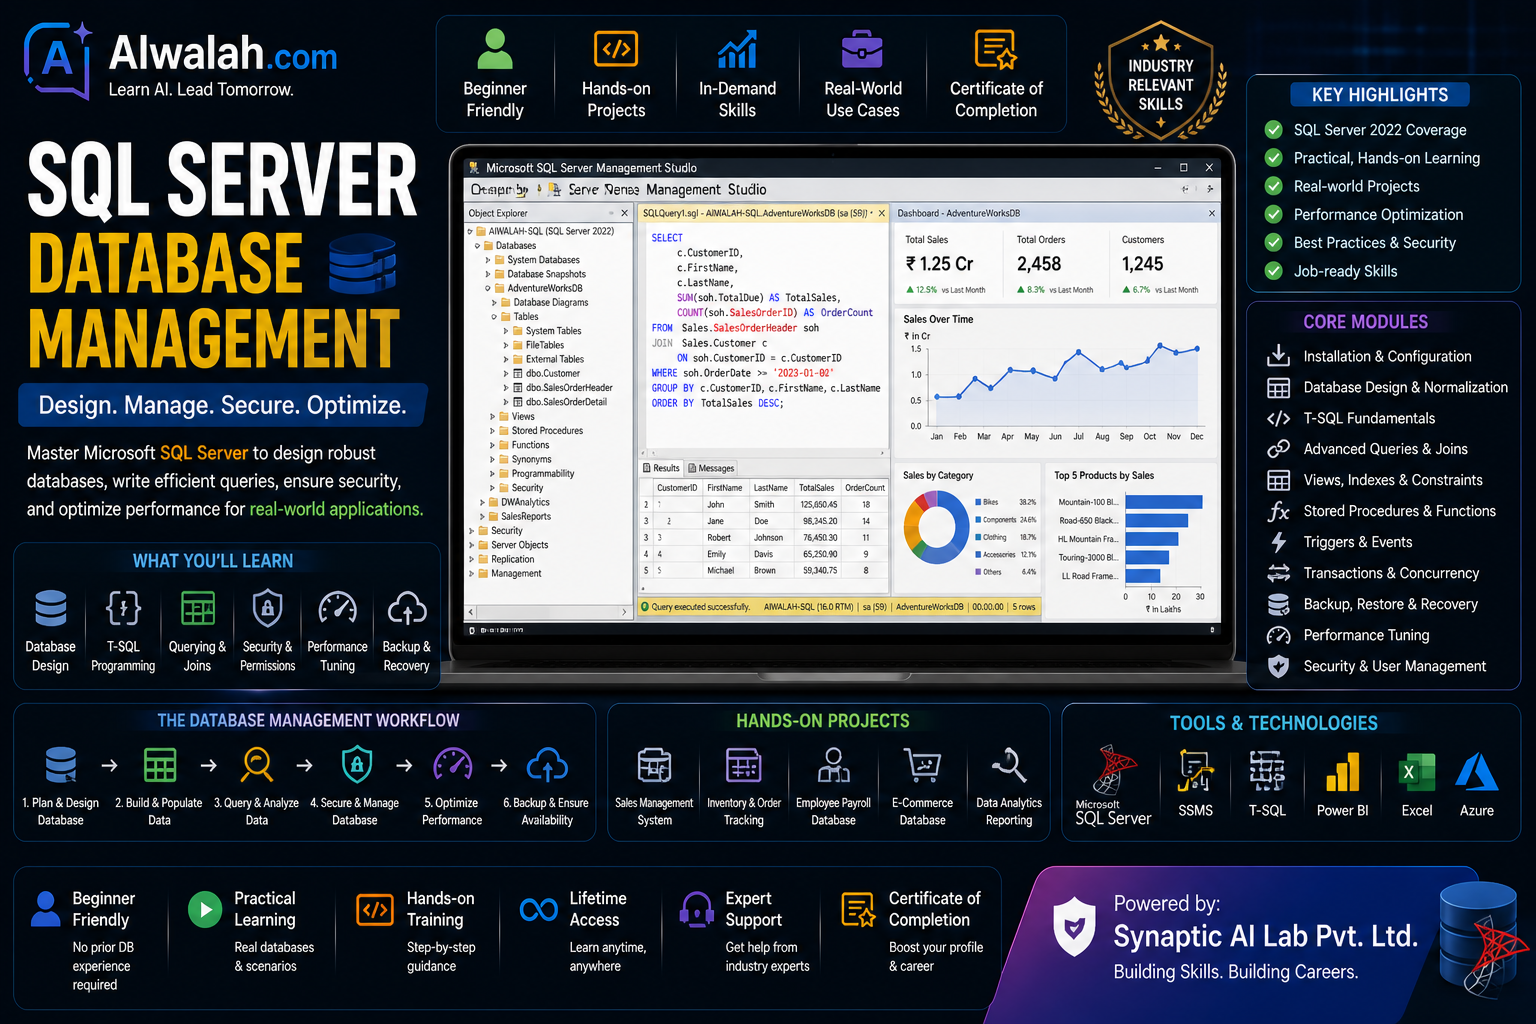Screen dimensions: 1536x1024
Task: Click the T-SQL Programming braces icon
Action: click(x=124, y=607)
